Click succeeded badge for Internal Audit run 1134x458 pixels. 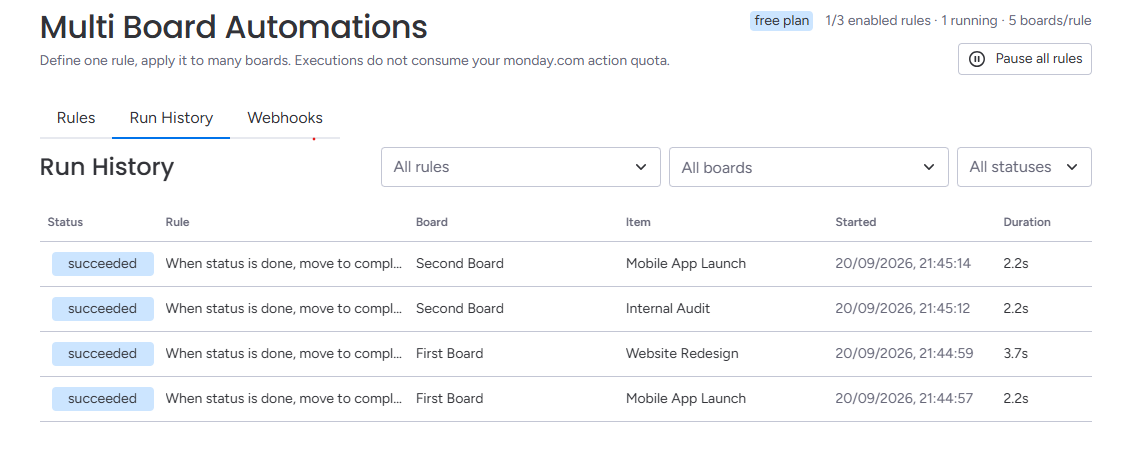103,309
